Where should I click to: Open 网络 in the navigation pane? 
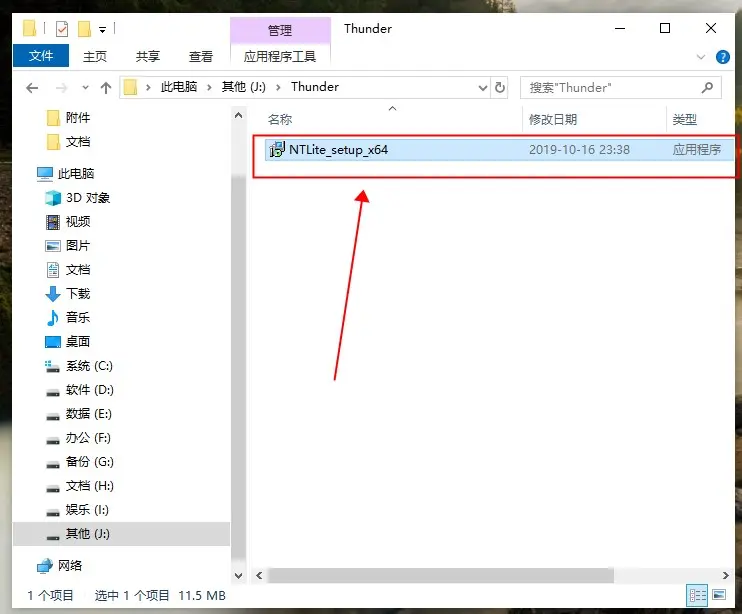click(60, 566)
